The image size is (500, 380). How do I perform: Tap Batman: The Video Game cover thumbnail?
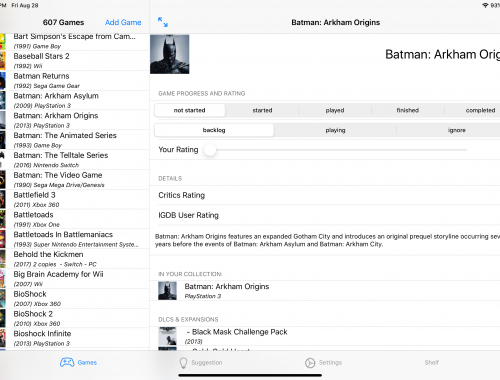(3, 180)
